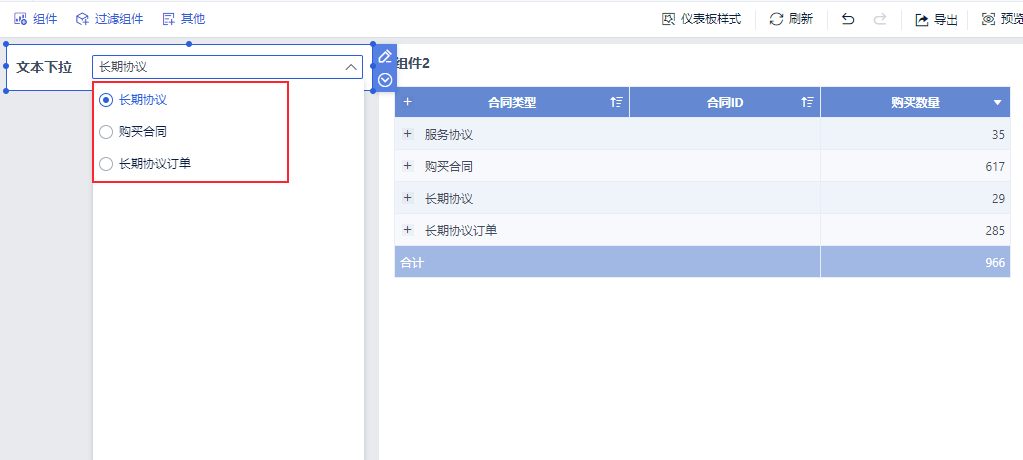Click the 合同ID column header
Screen dimensions: 1023x460
pyautogui.click(x=725, y=102)
